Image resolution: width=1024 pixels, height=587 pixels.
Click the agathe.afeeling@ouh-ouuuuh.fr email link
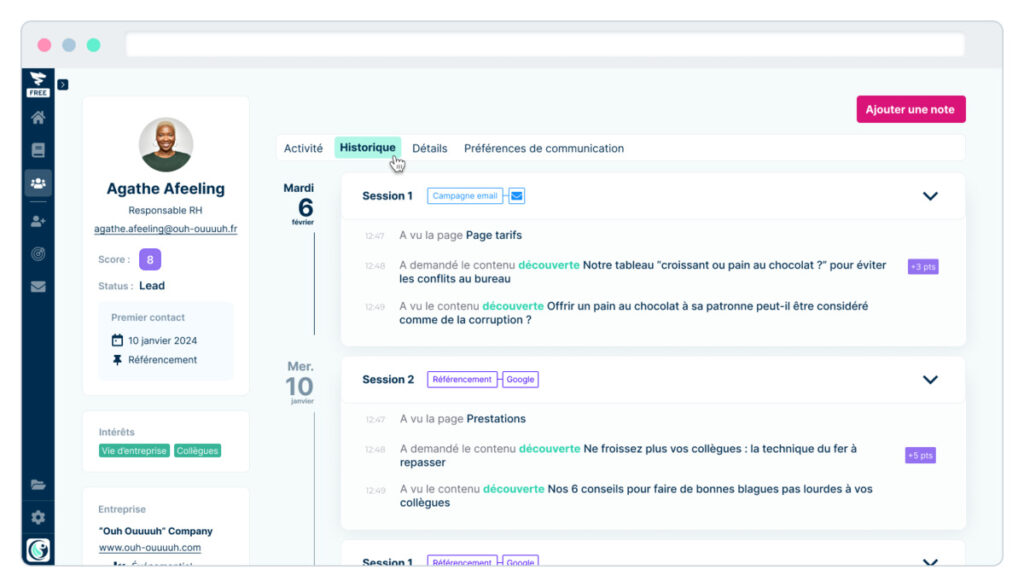click(x=165, y=229)
